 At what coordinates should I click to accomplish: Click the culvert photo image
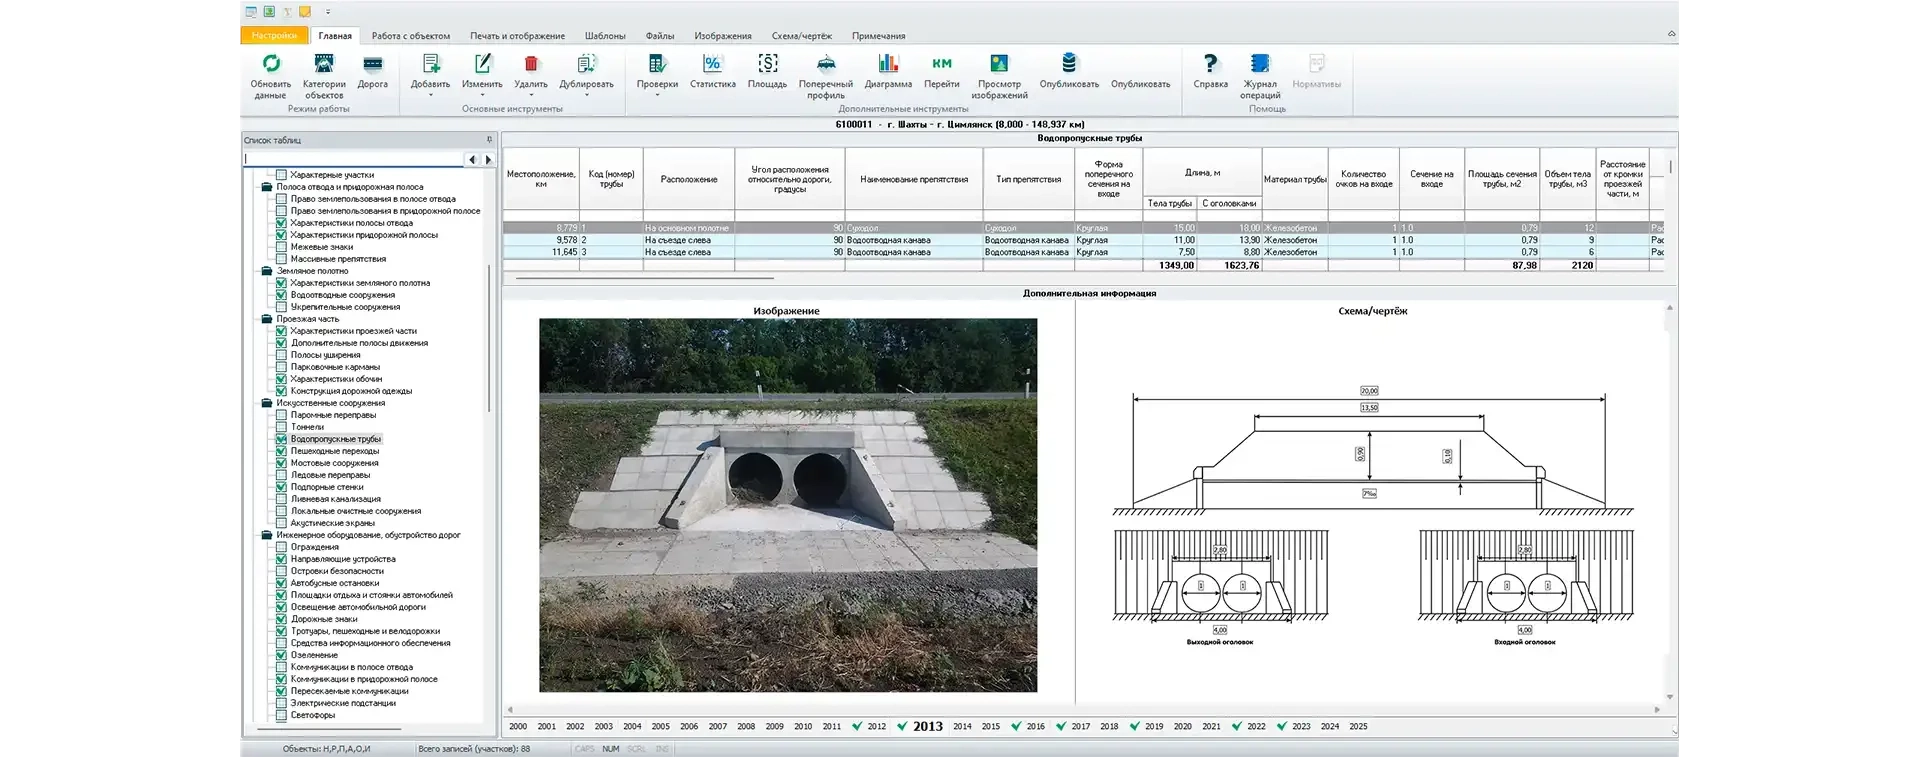click(788, 505)
